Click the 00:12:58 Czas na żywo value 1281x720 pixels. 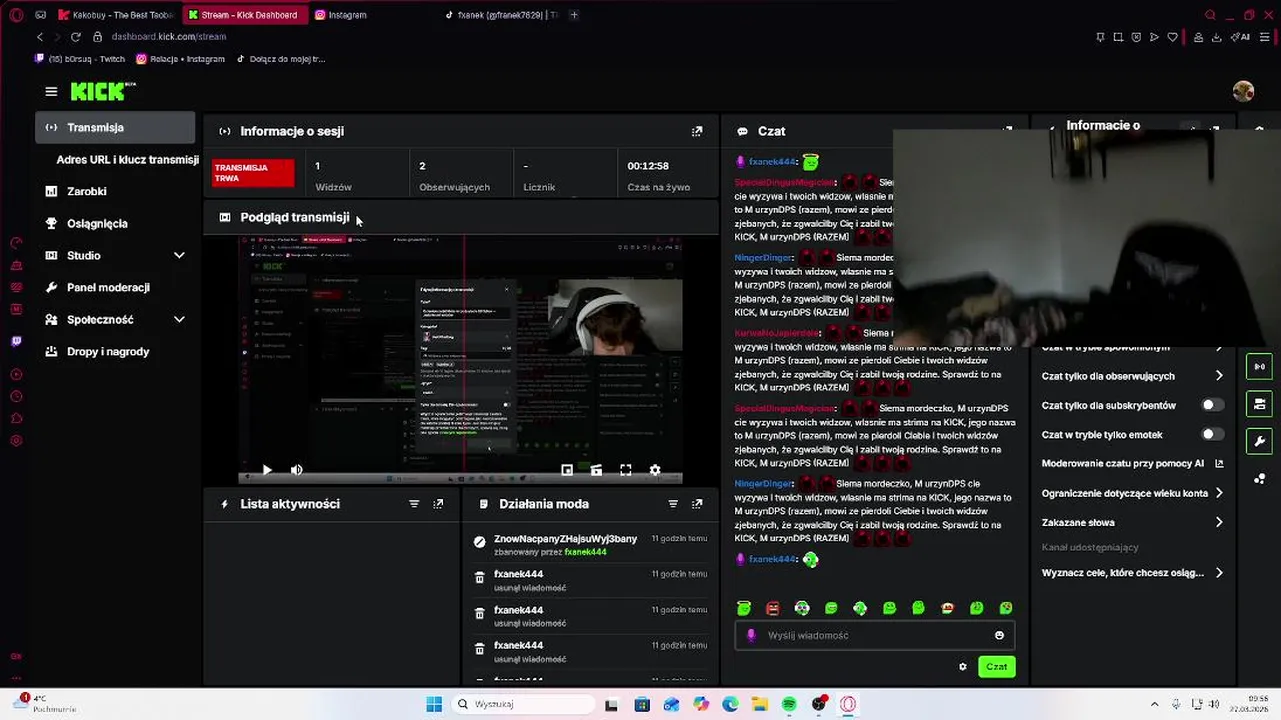pos(648,166)
